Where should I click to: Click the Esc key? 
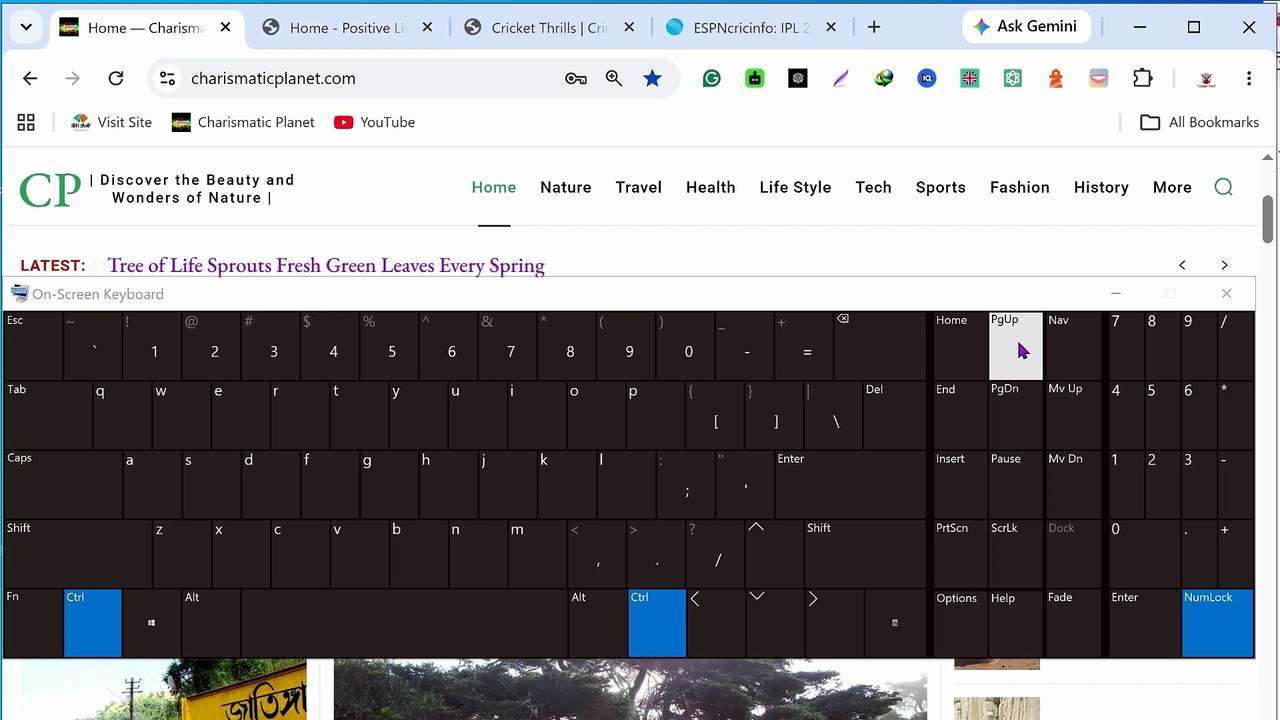click(x=33, y=346)
